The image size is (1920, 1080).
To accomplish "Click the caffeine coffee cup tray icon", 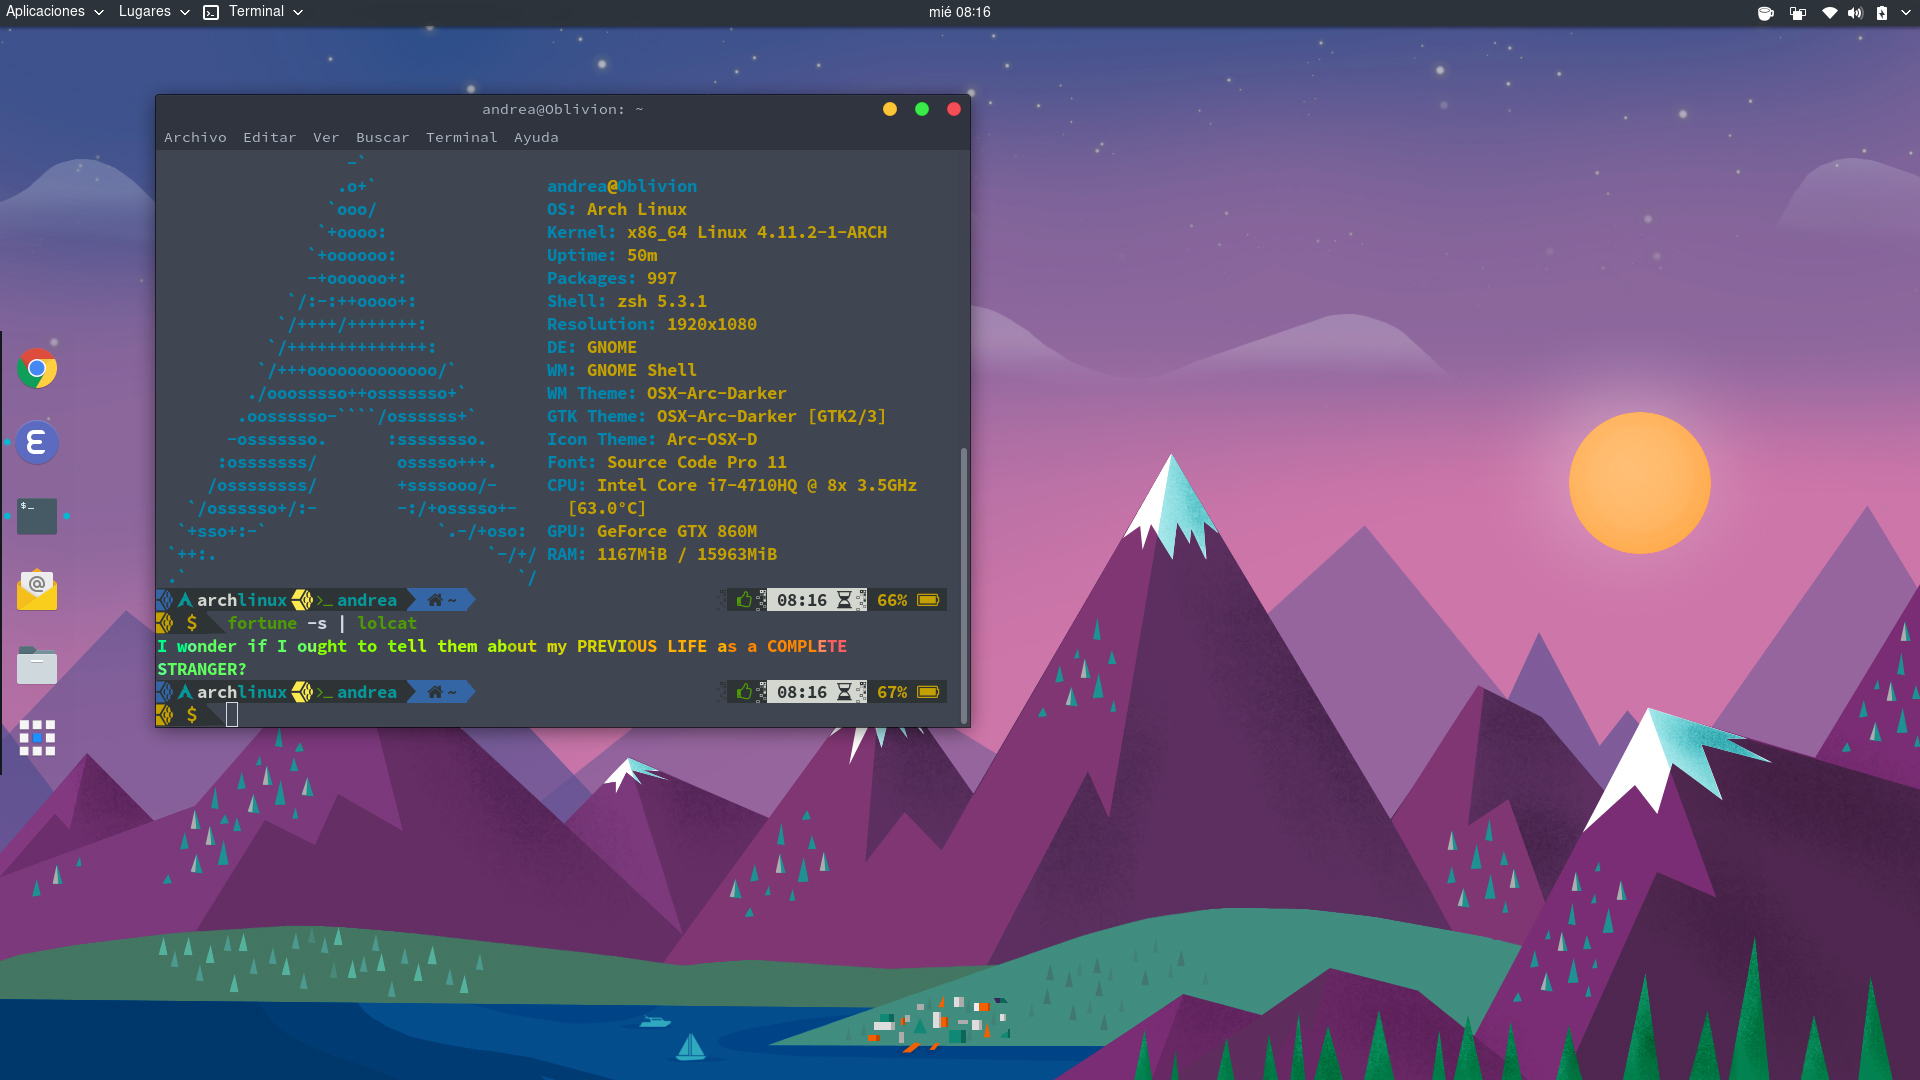I will (1766, 13).
